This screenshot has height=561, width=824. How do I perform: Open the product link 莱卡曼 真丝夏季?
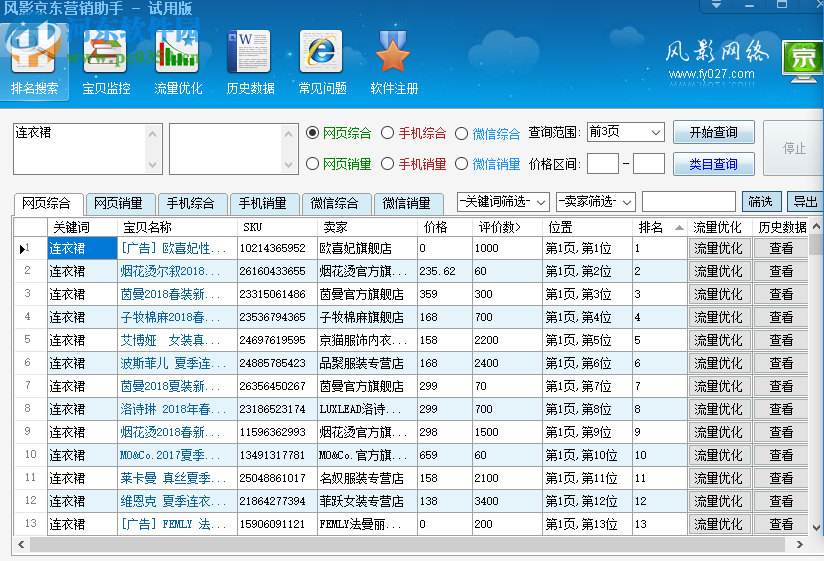point(173,479)
